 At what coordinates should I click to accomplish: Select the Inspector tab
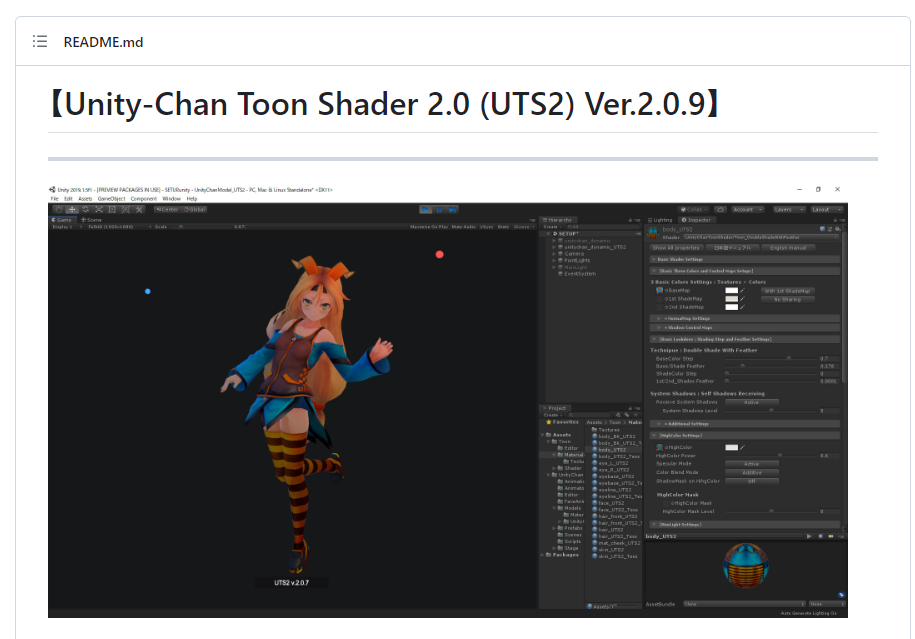tap(697, 220)
